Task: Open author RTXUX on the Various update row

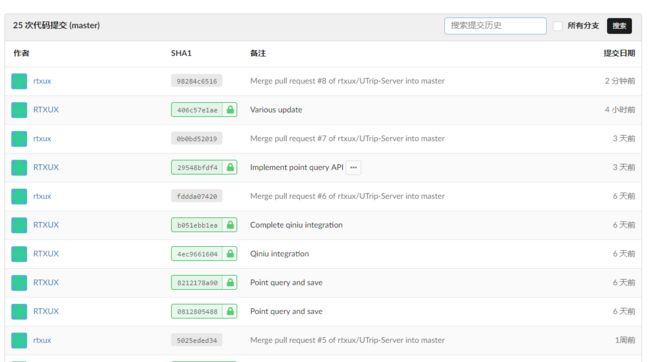Action: pyautogui.click(x=46, y=110)
